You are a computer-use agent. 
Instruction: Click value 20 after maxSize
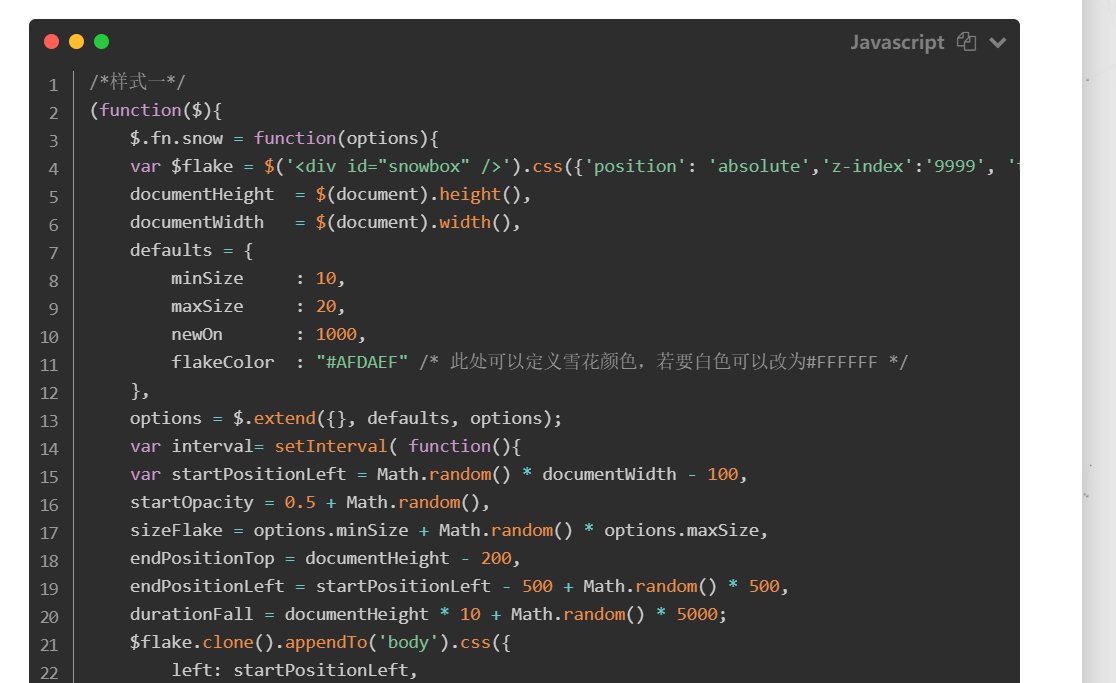326,307
